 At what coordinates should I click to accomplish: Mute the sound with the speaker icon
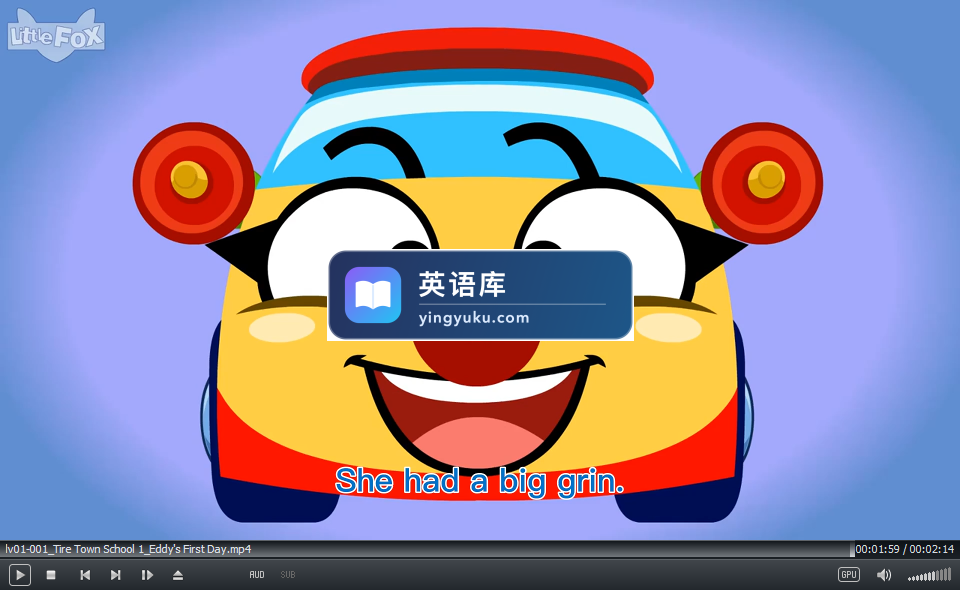(x=883, y=575)
